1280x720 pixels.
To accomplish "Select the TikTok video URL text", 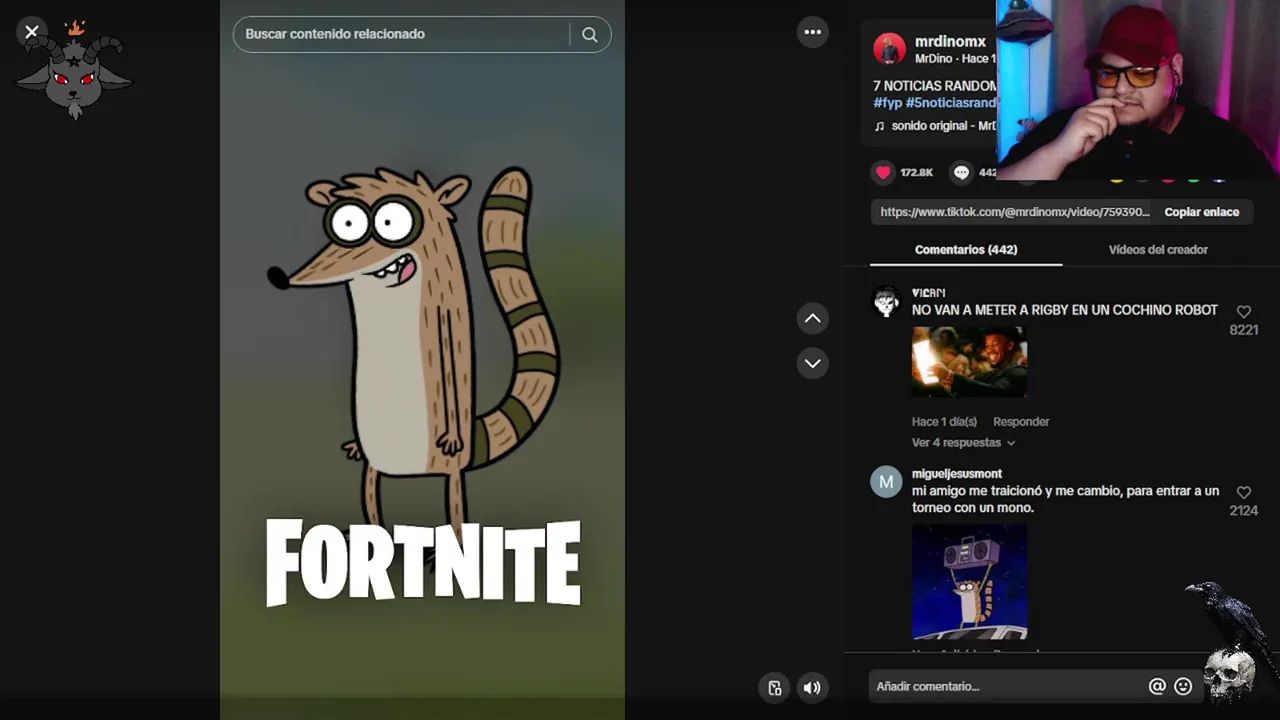I will [1015, 212].
